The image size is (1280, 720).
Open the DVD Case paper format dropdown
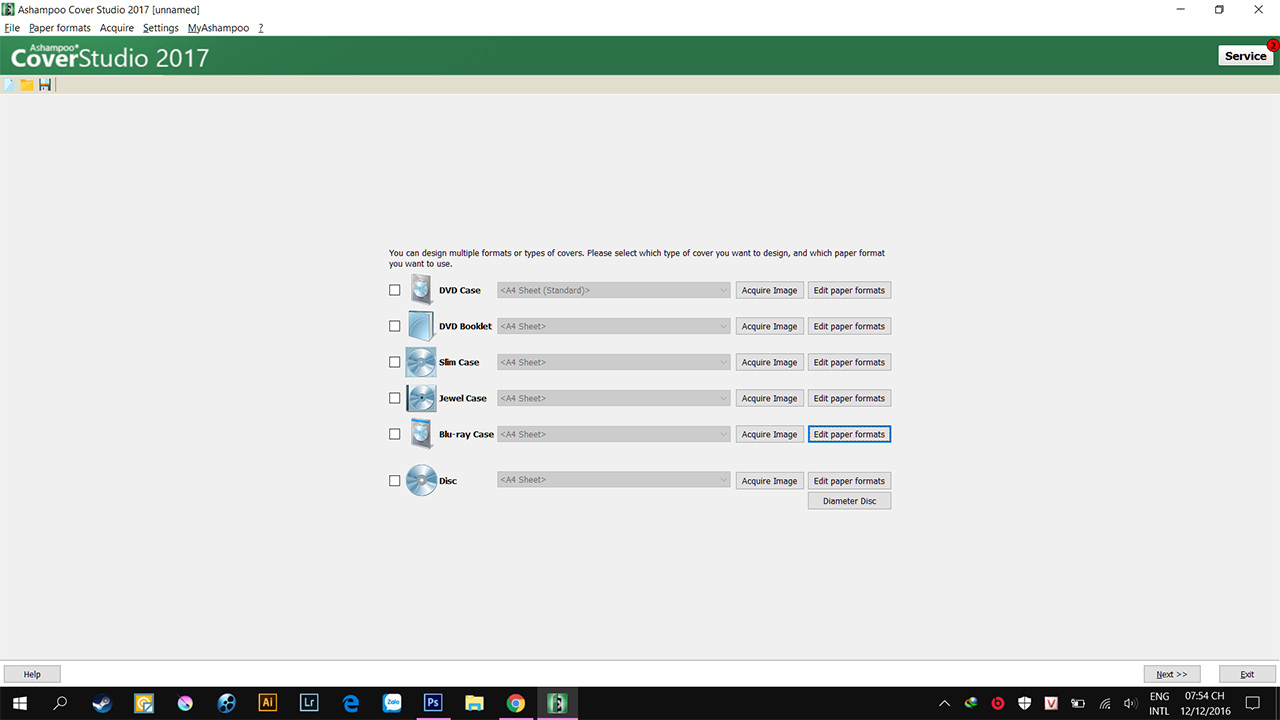click(614, 290)
